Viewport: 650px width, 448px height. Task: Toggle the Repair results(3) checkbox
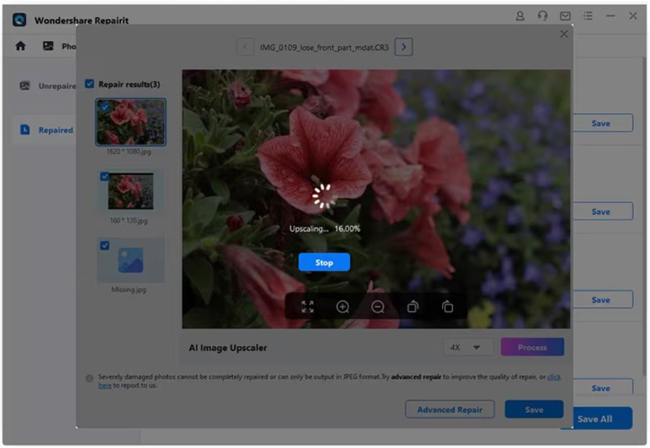[90, 84]
